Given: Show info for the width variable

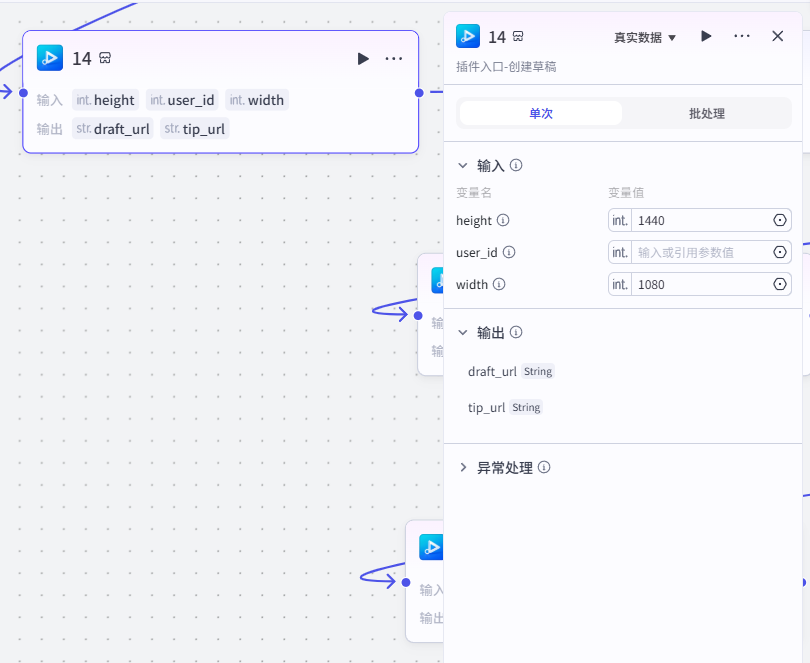Looking at the screenshot, I should (x=499, y=284).
